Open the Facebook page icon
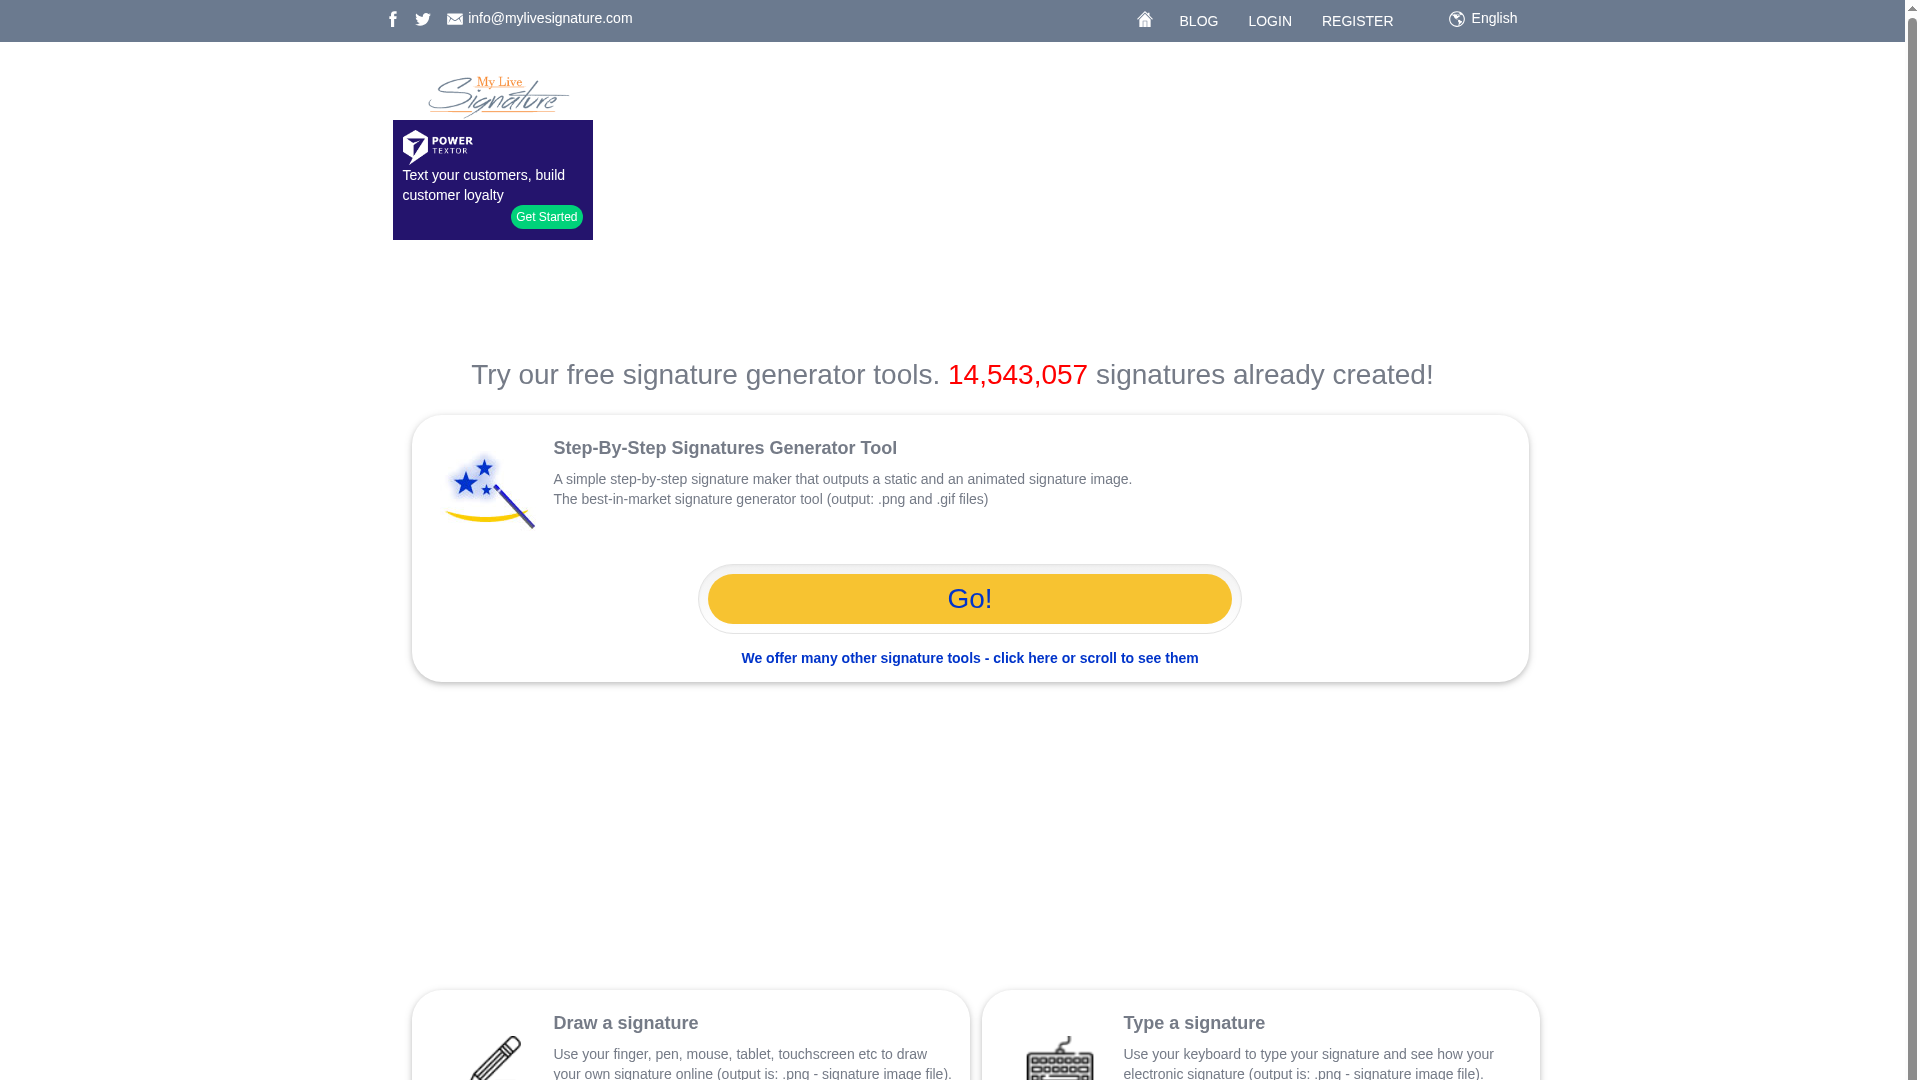 click(393, 19)
